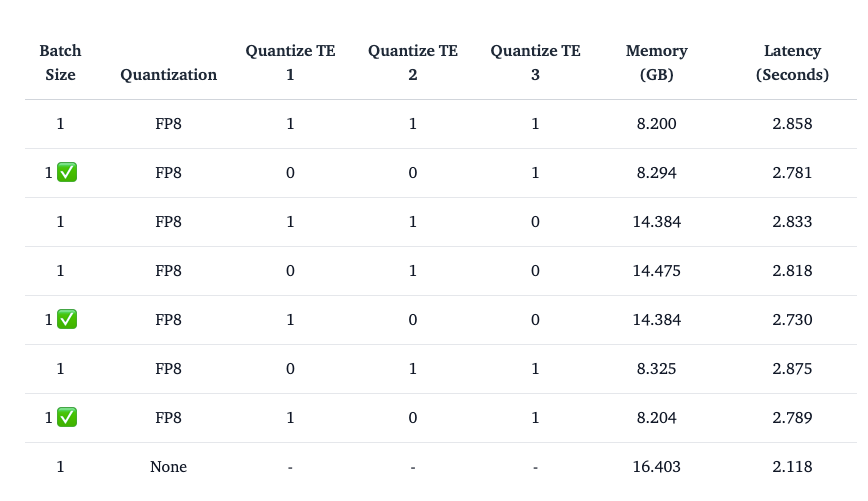Viewport: 868px width, 501px height.
Task: Select the 14.475 memory cell
Action: 656,271
